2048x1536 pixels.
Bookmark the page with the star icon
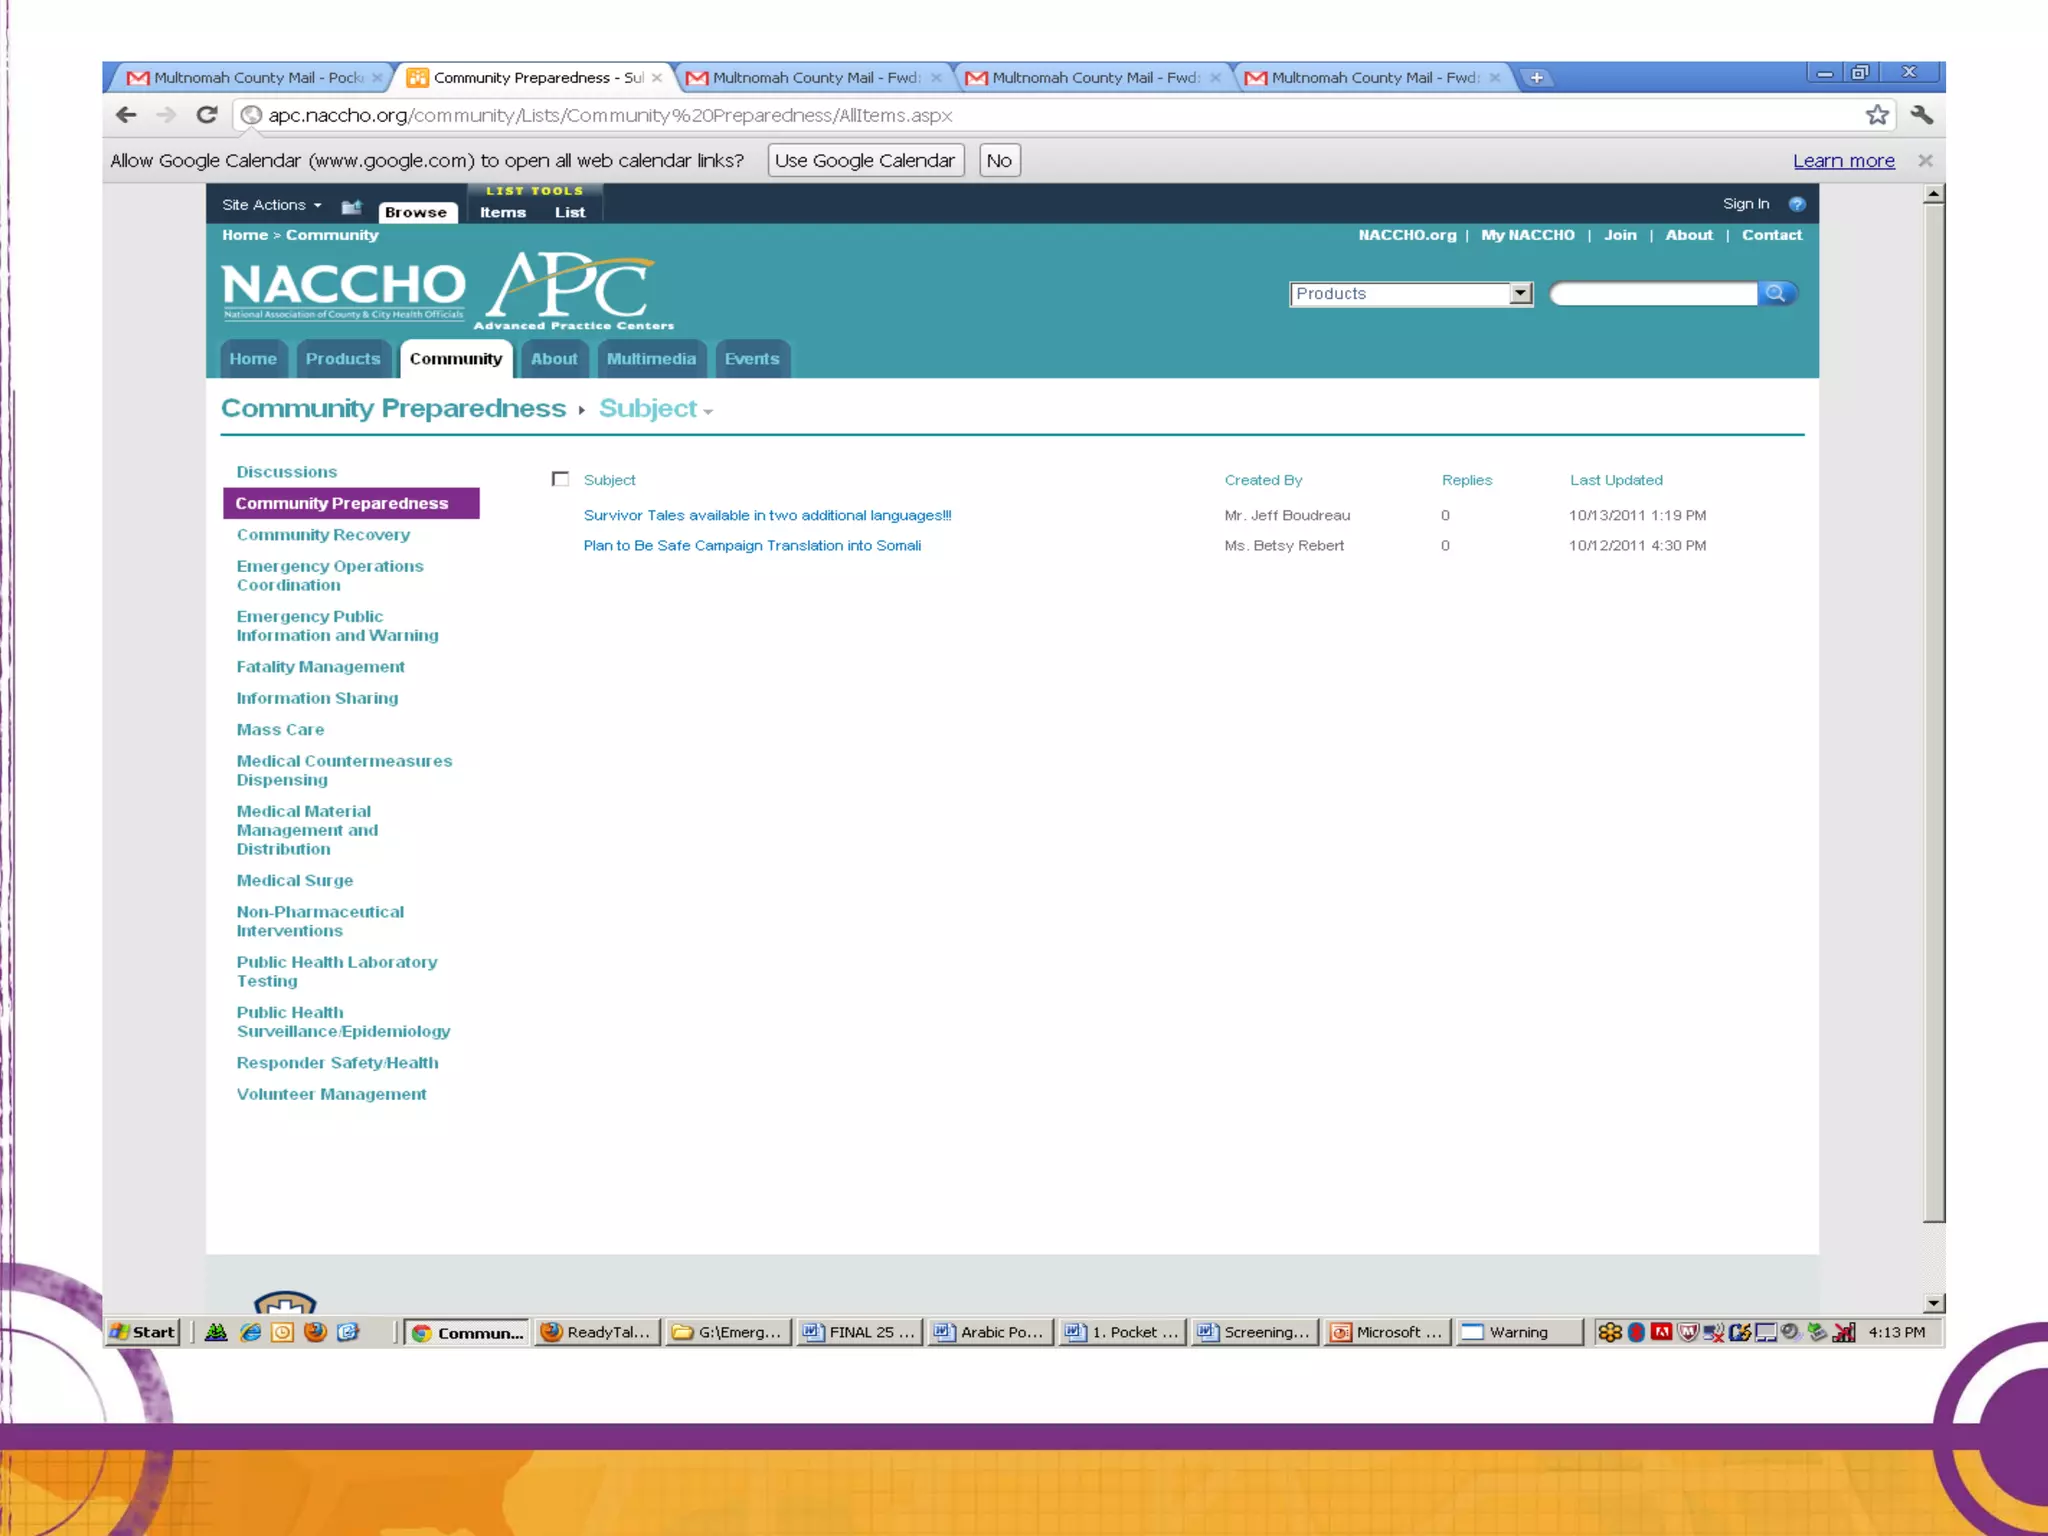pyautogui.click(x=1877, y=115)
